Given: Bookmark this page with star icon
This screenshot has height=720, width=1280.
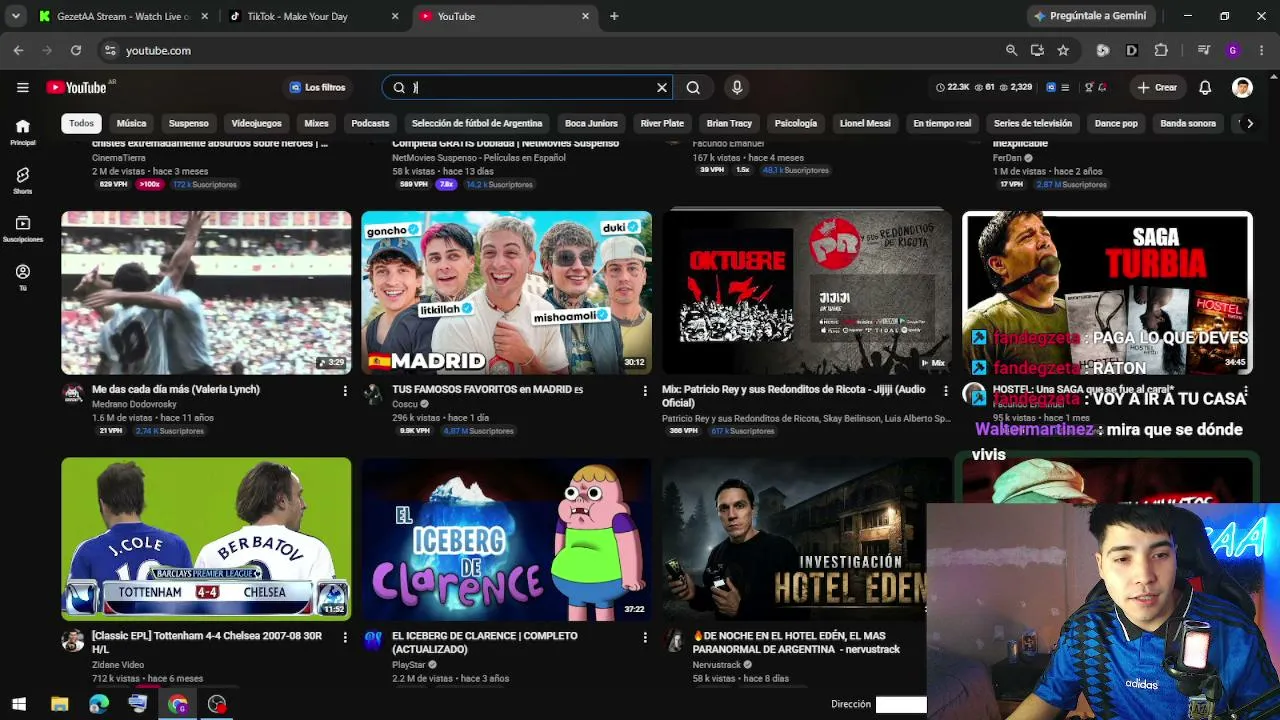Looking at the screenshot, I should (1063, 50).
